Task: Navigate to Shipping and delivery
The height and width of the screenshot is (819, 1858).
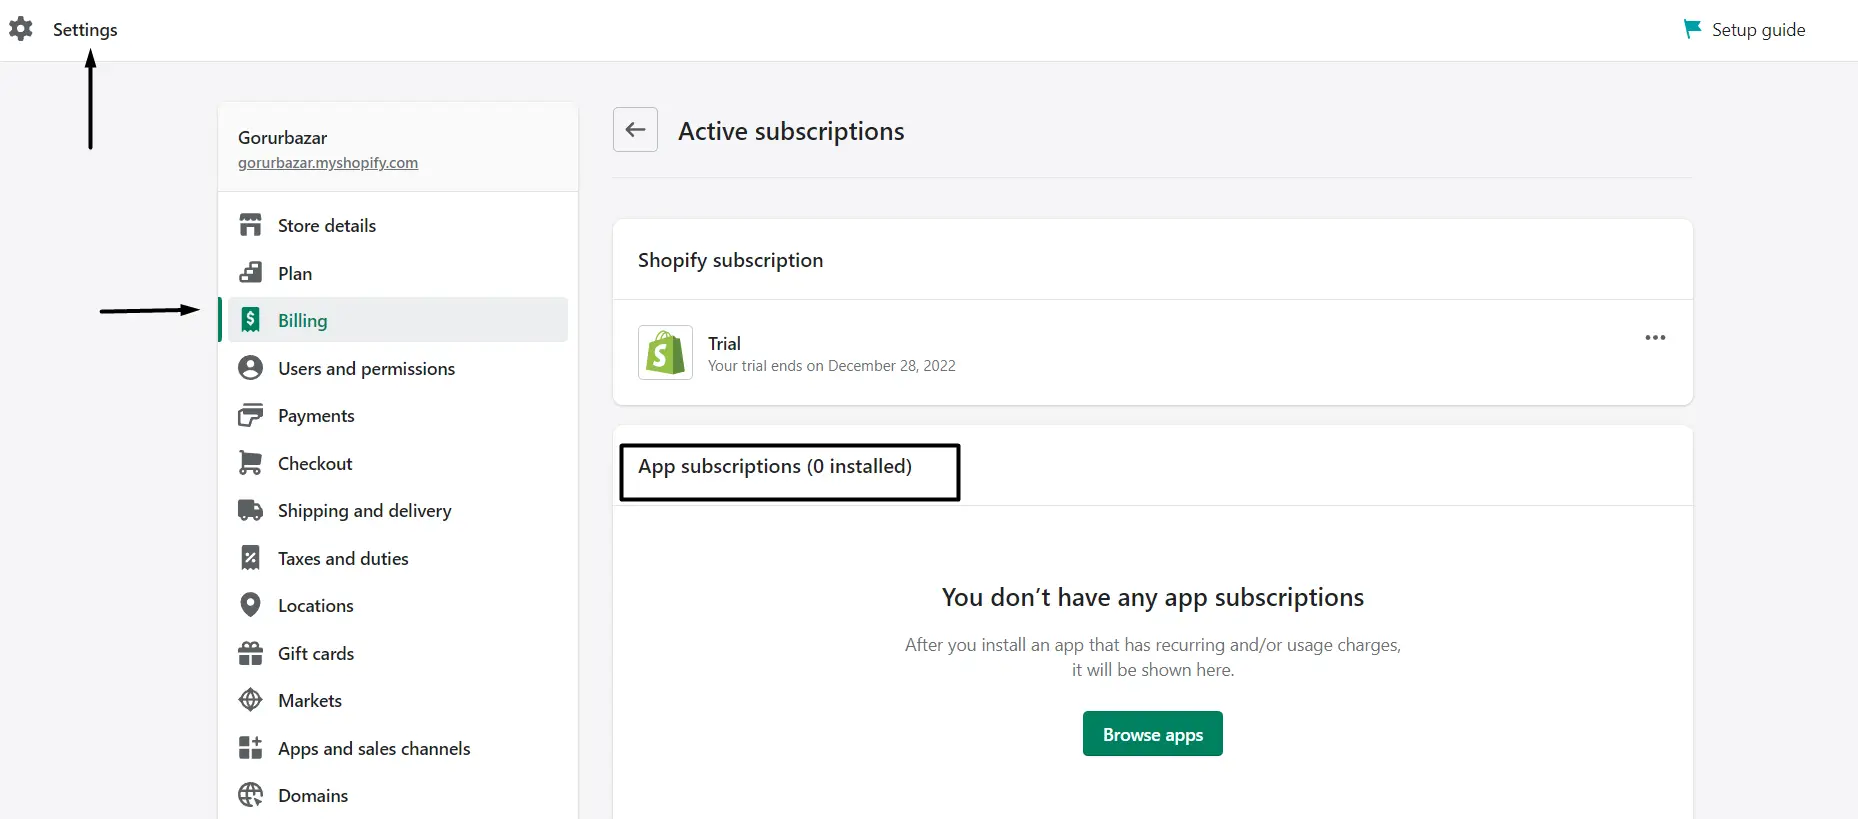Action: click(398, 510)
